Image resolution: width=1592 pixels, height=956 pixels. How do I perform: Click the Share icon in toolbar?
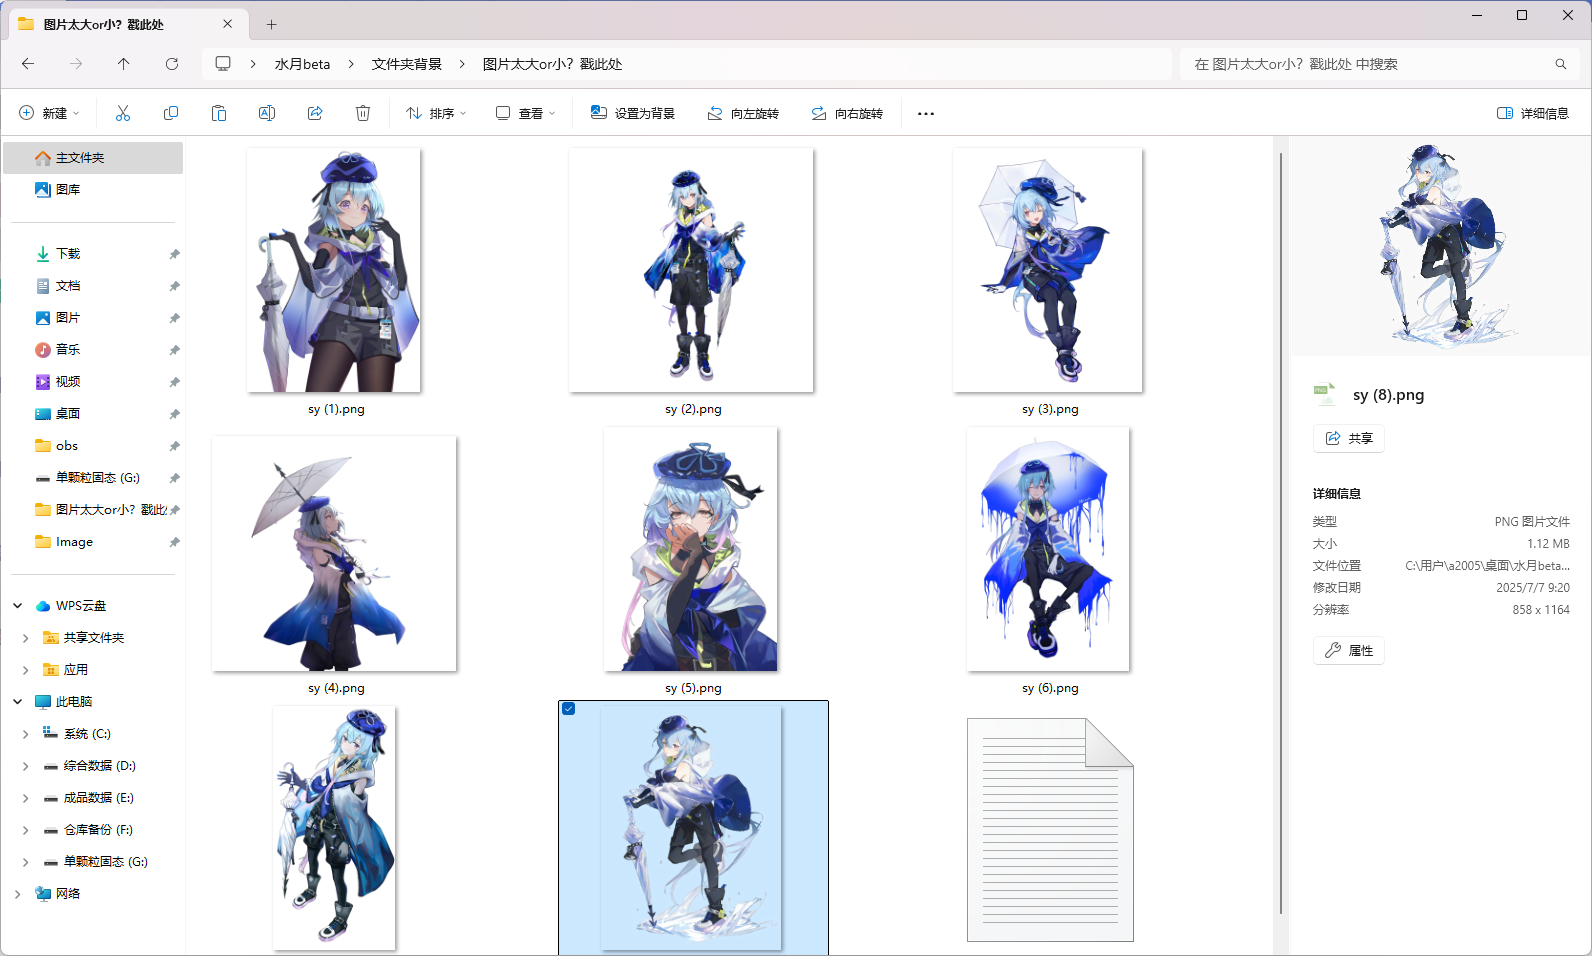pos(315,113)
